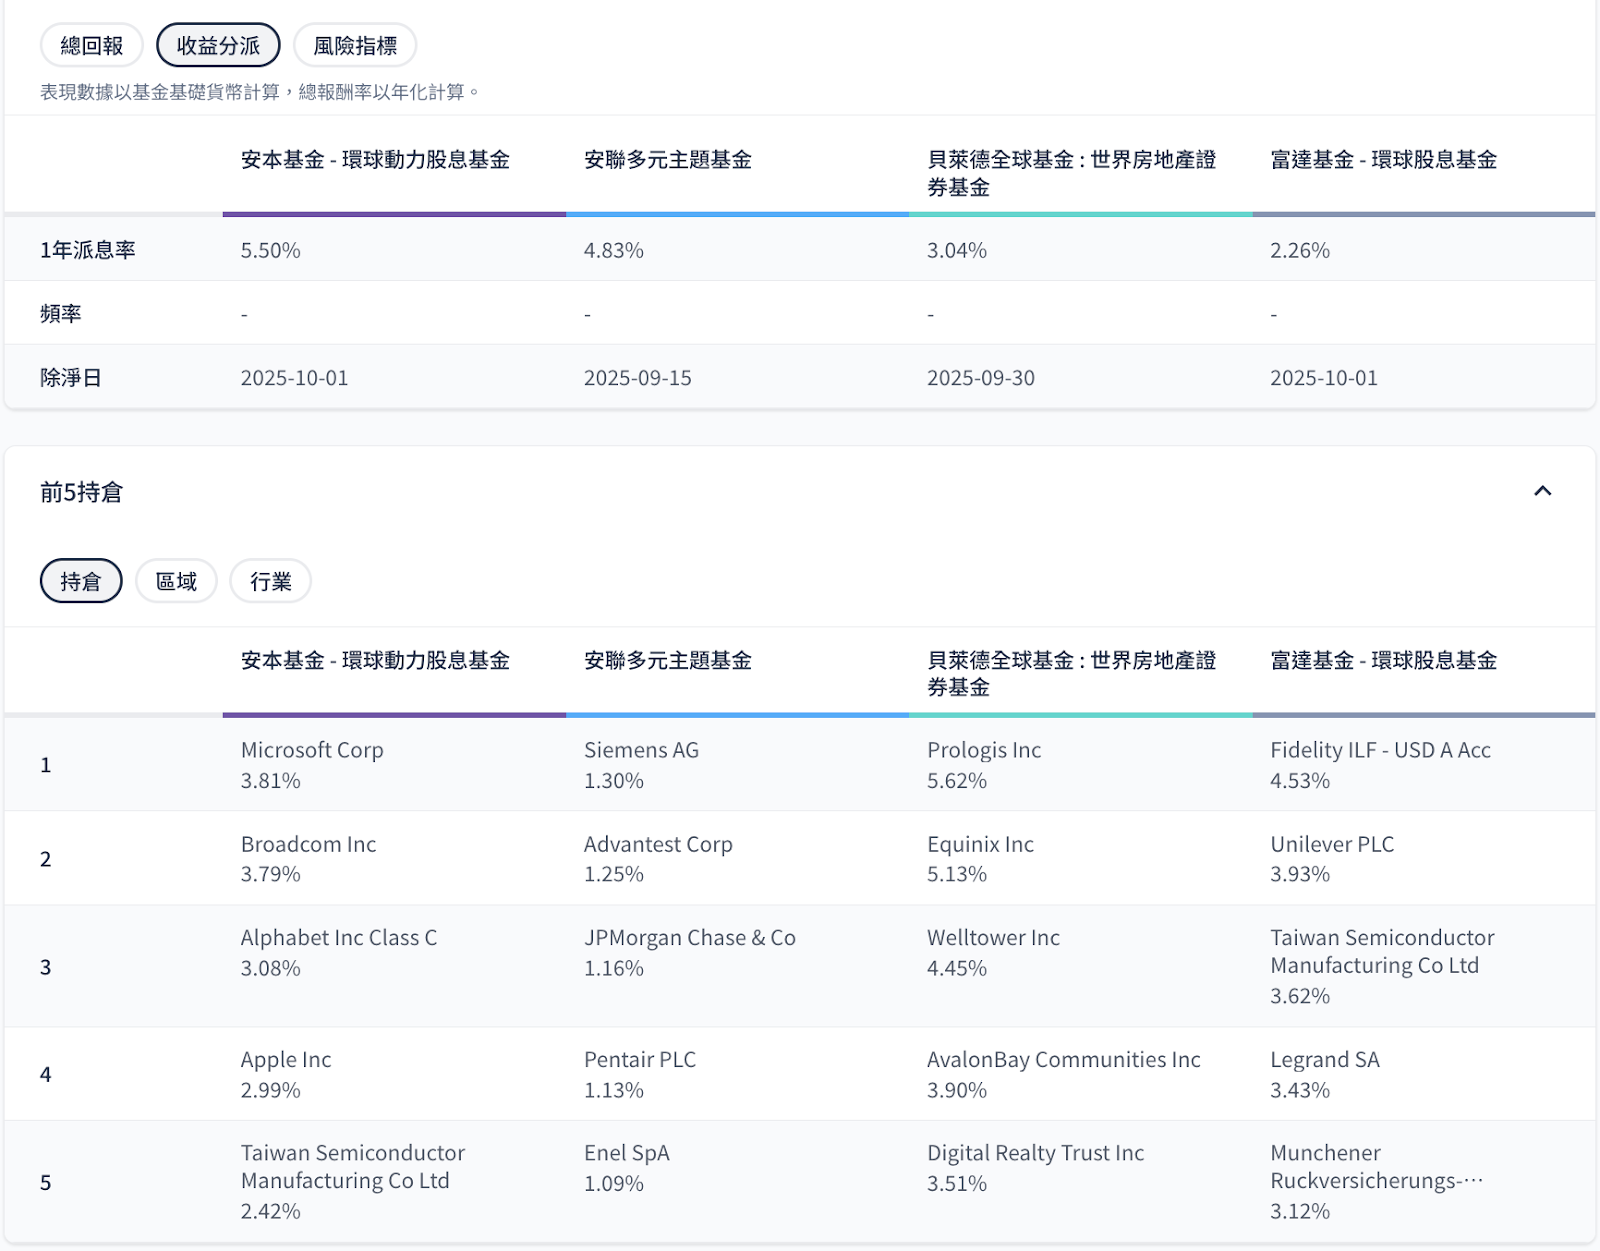Select the 收益分派 tab
The width and height of the screenshot is (1600, 1251).
coord(218,46)
